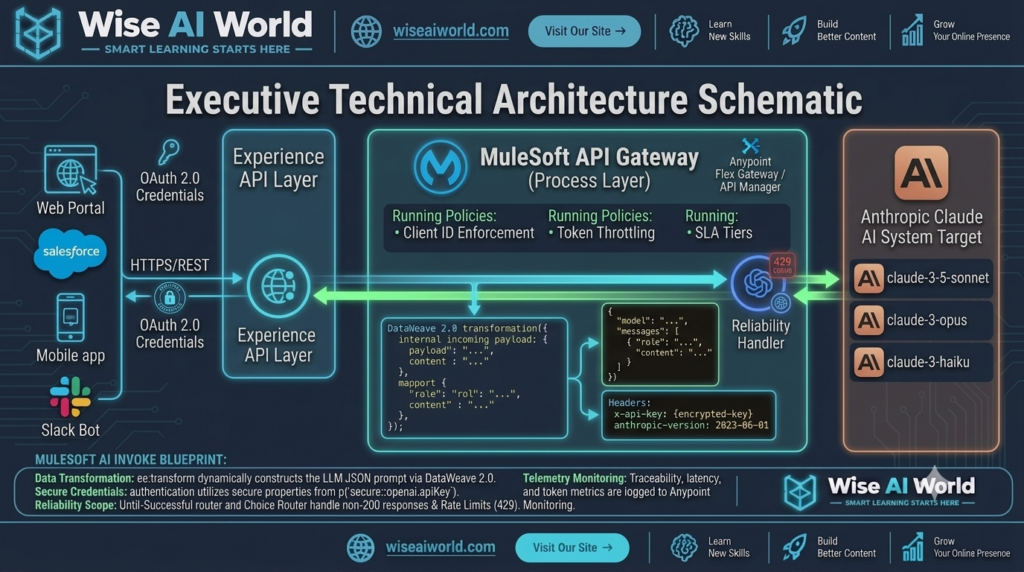
Task: Click the Executive Technical Architecture Schematic heading
Action: (513, 100)
